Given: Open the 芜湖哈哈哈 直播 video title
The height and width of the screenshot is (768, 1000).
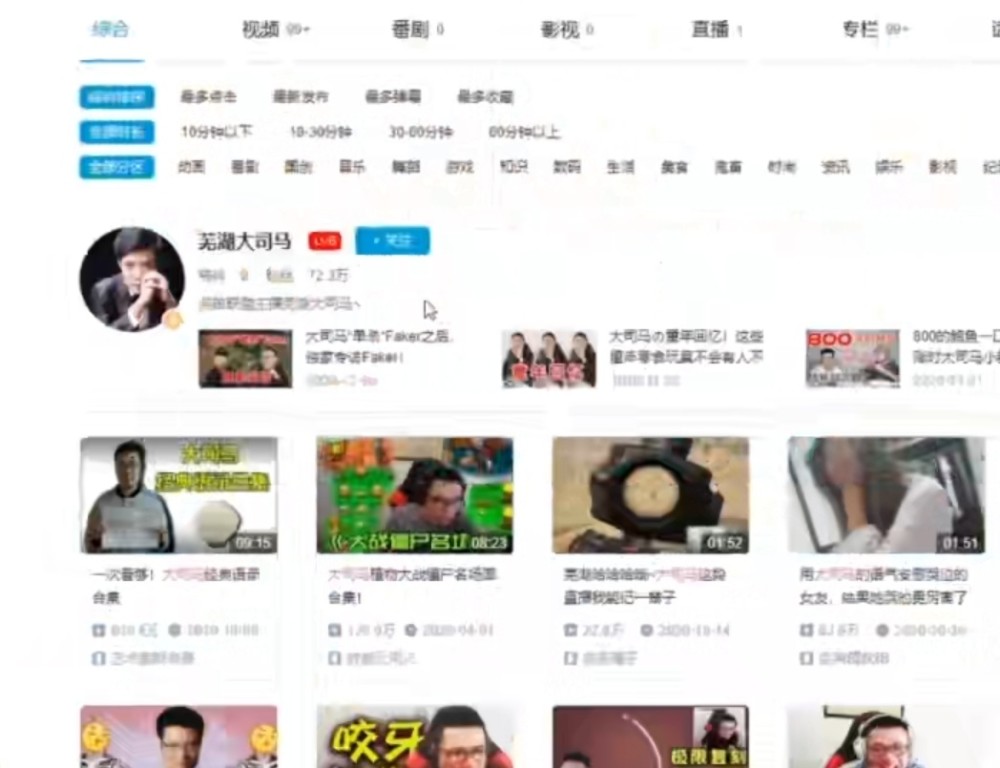Looking at the screenshot, I should pyautogui.click(x=645, y=586).
